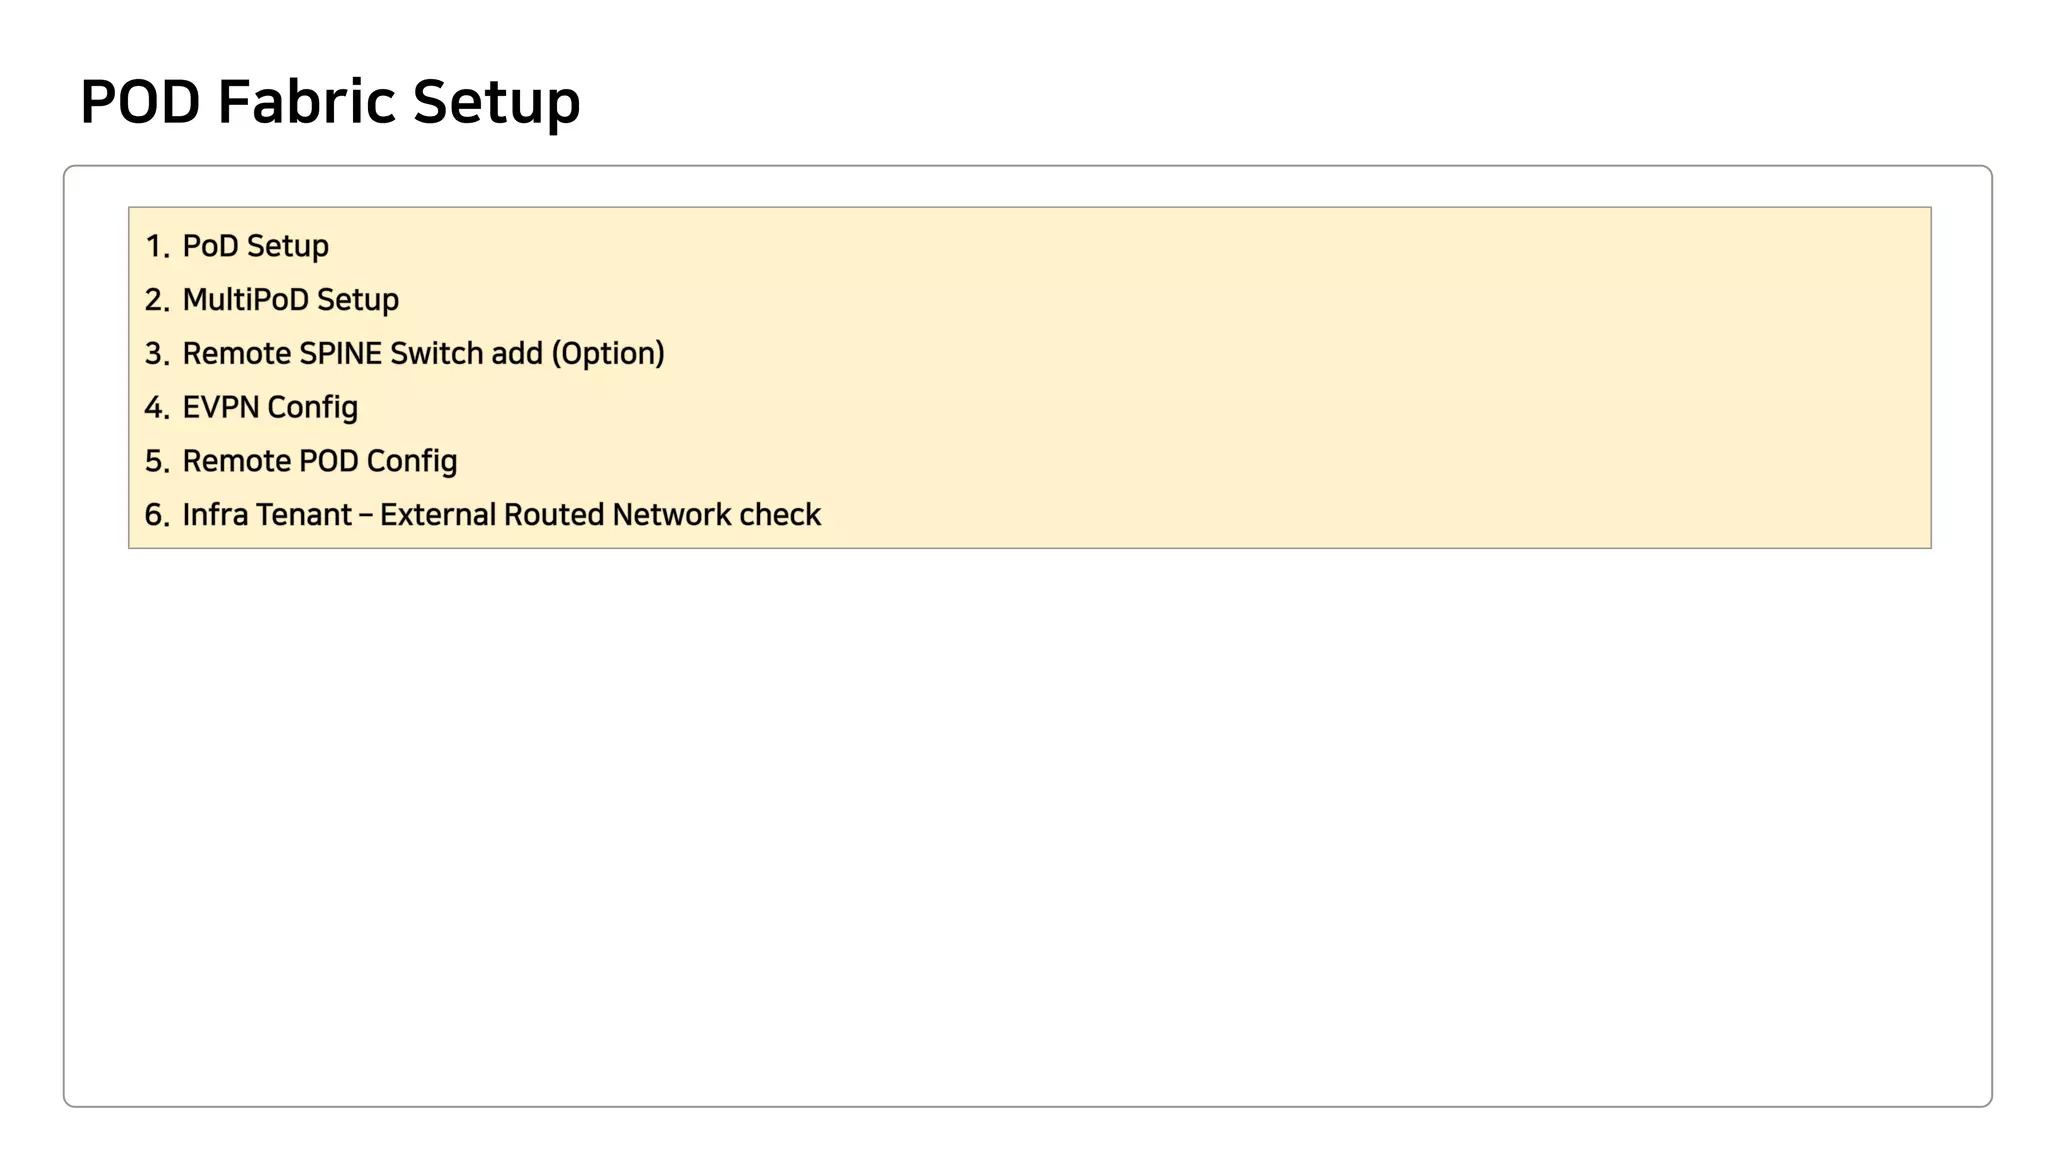Click the number 1 list marker
Viewport: 2048px width, 1152px height.
pos(157,246)
